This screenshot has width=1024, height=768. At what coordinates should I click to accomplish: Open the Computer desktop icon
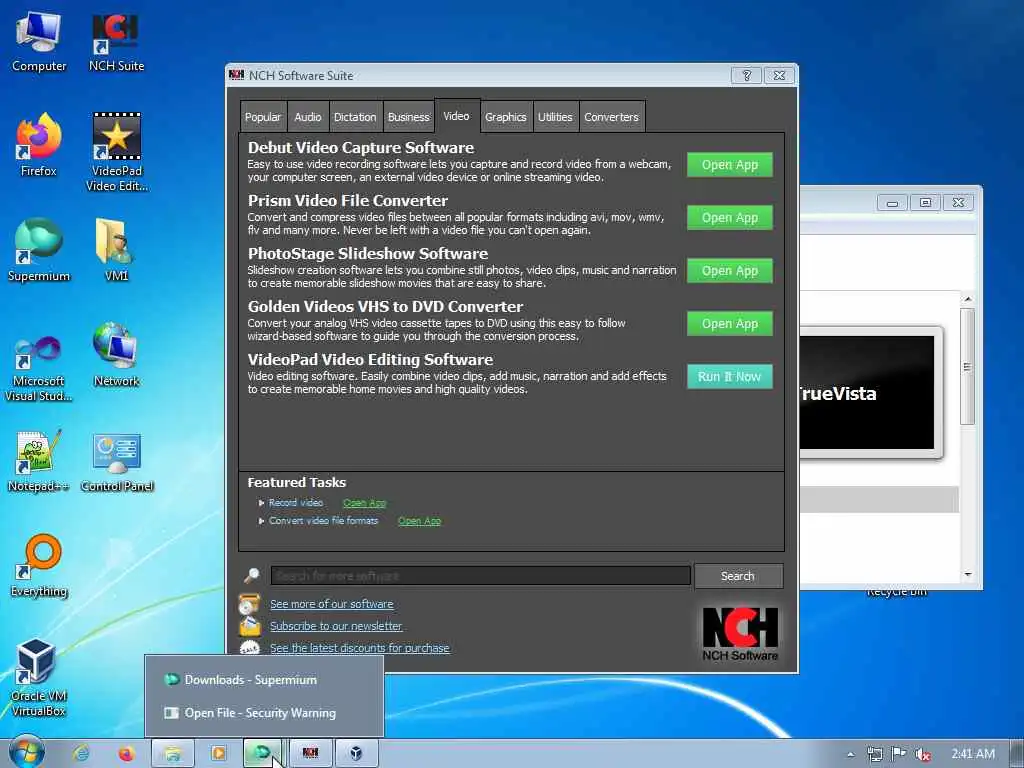point(39,42)
